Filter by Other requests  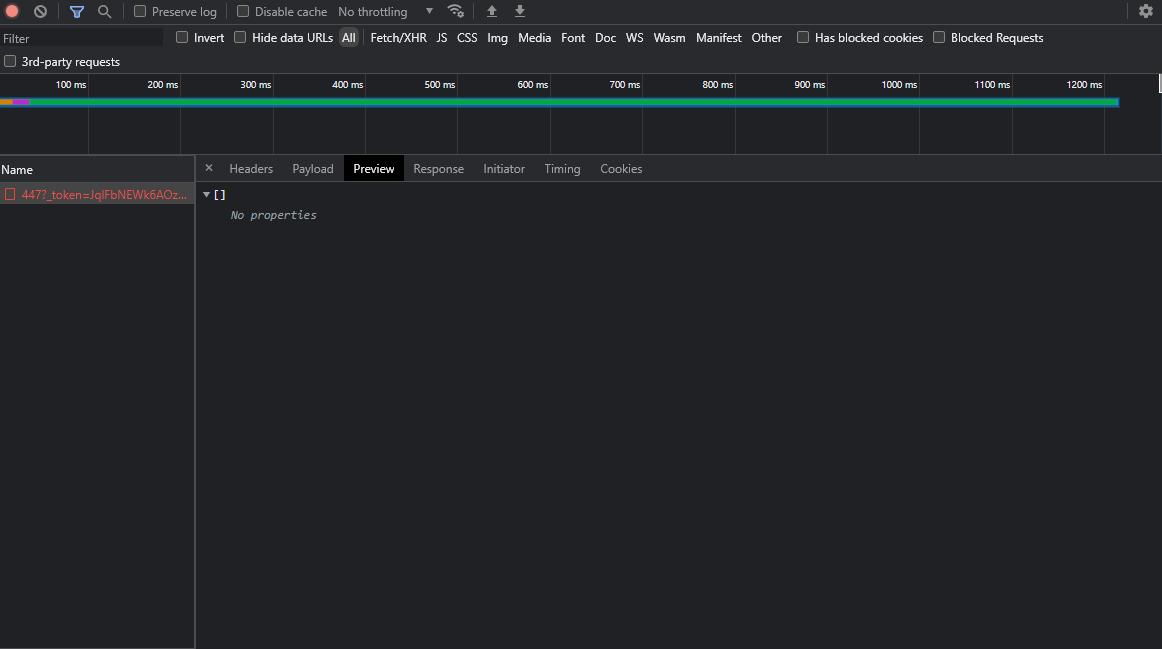pyautogui.click(x=766, y=38)
